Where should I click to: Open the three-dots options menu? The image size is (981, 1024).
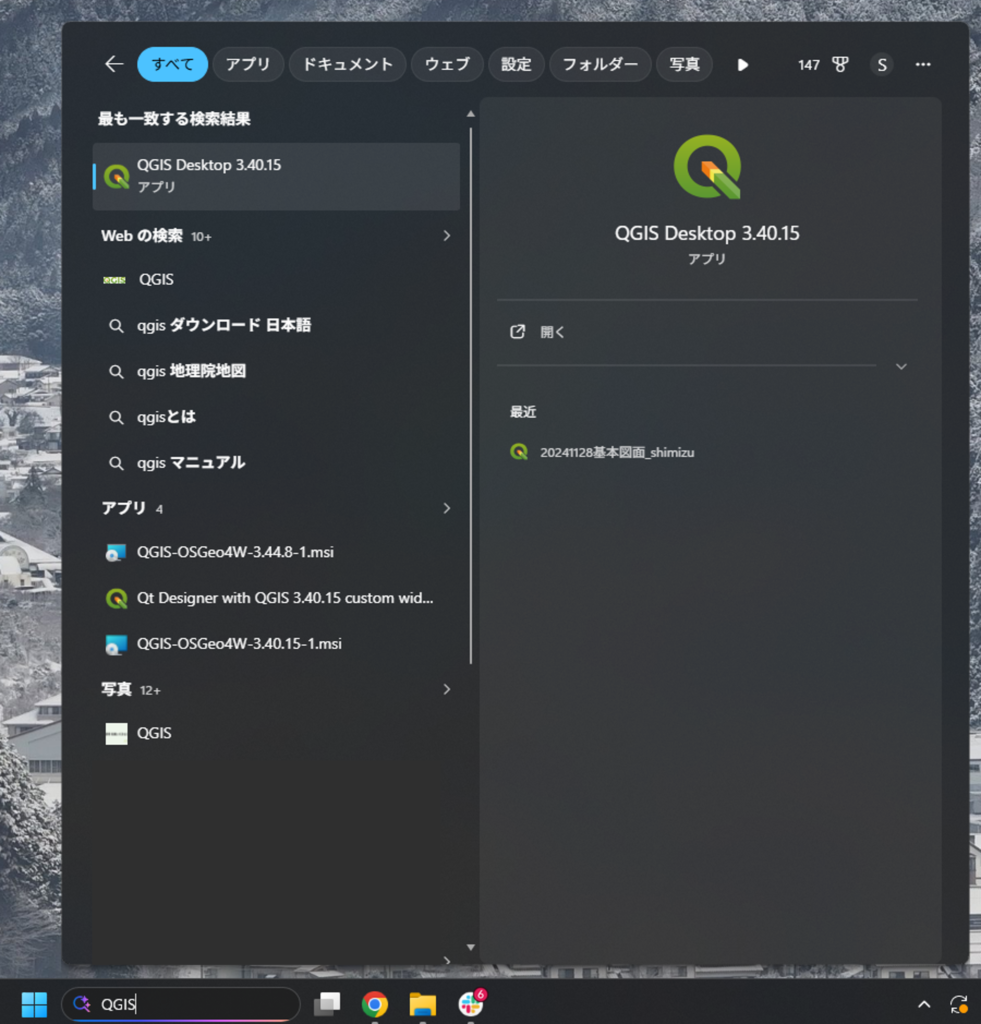tap(923, 65)
